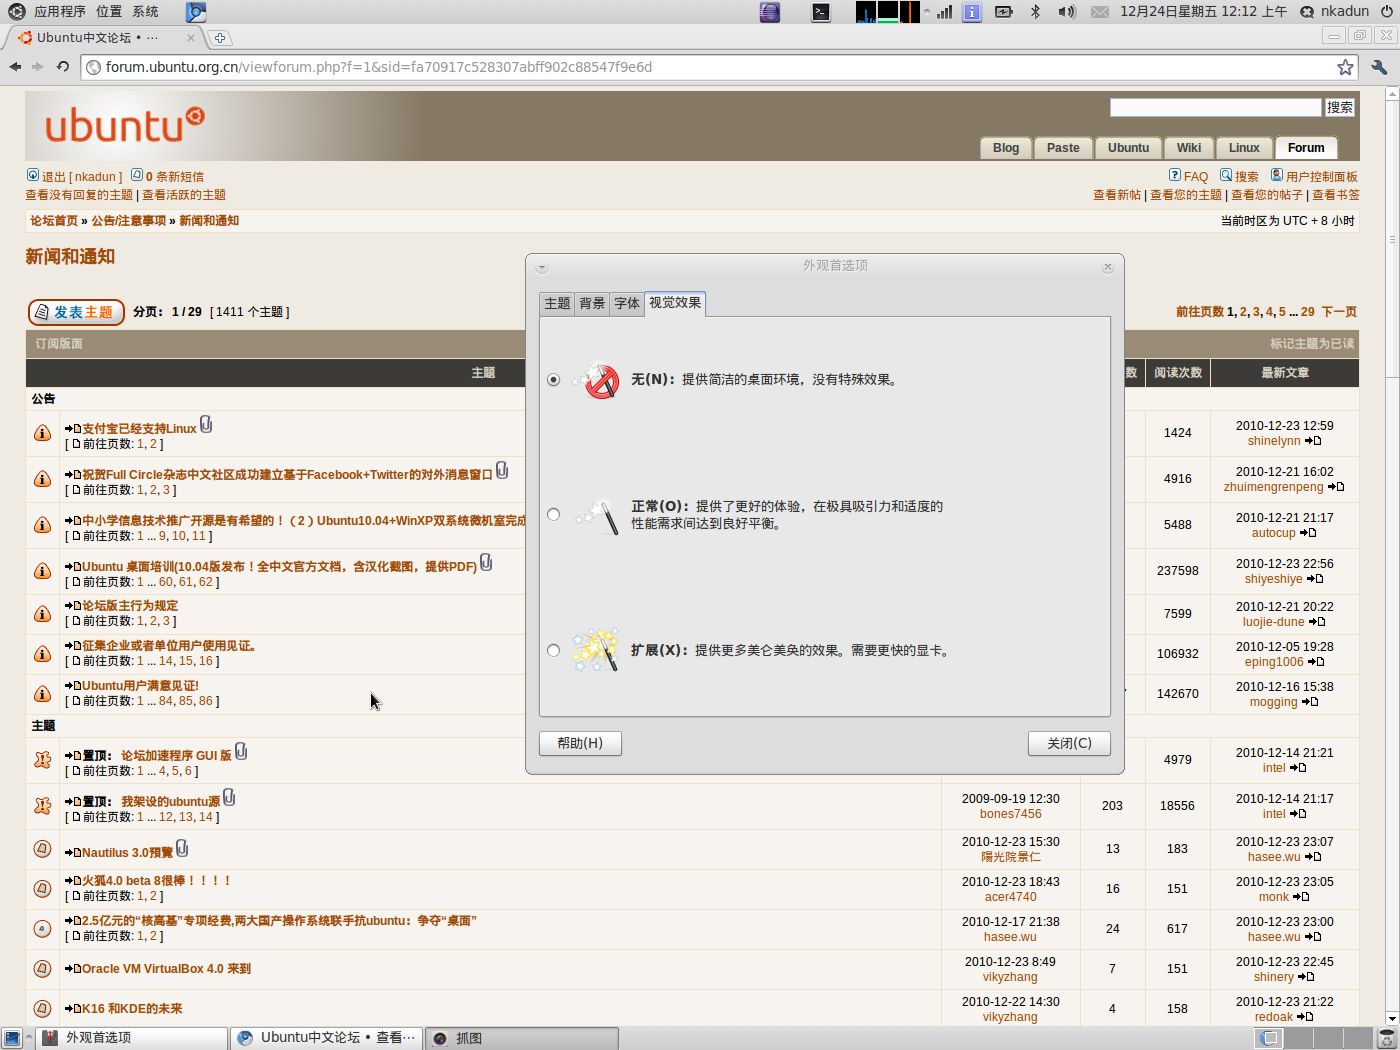Screen dimensions: 1400x1050
Task: Open the terminal launcher in the top panel
Action: tap(821, 12)
